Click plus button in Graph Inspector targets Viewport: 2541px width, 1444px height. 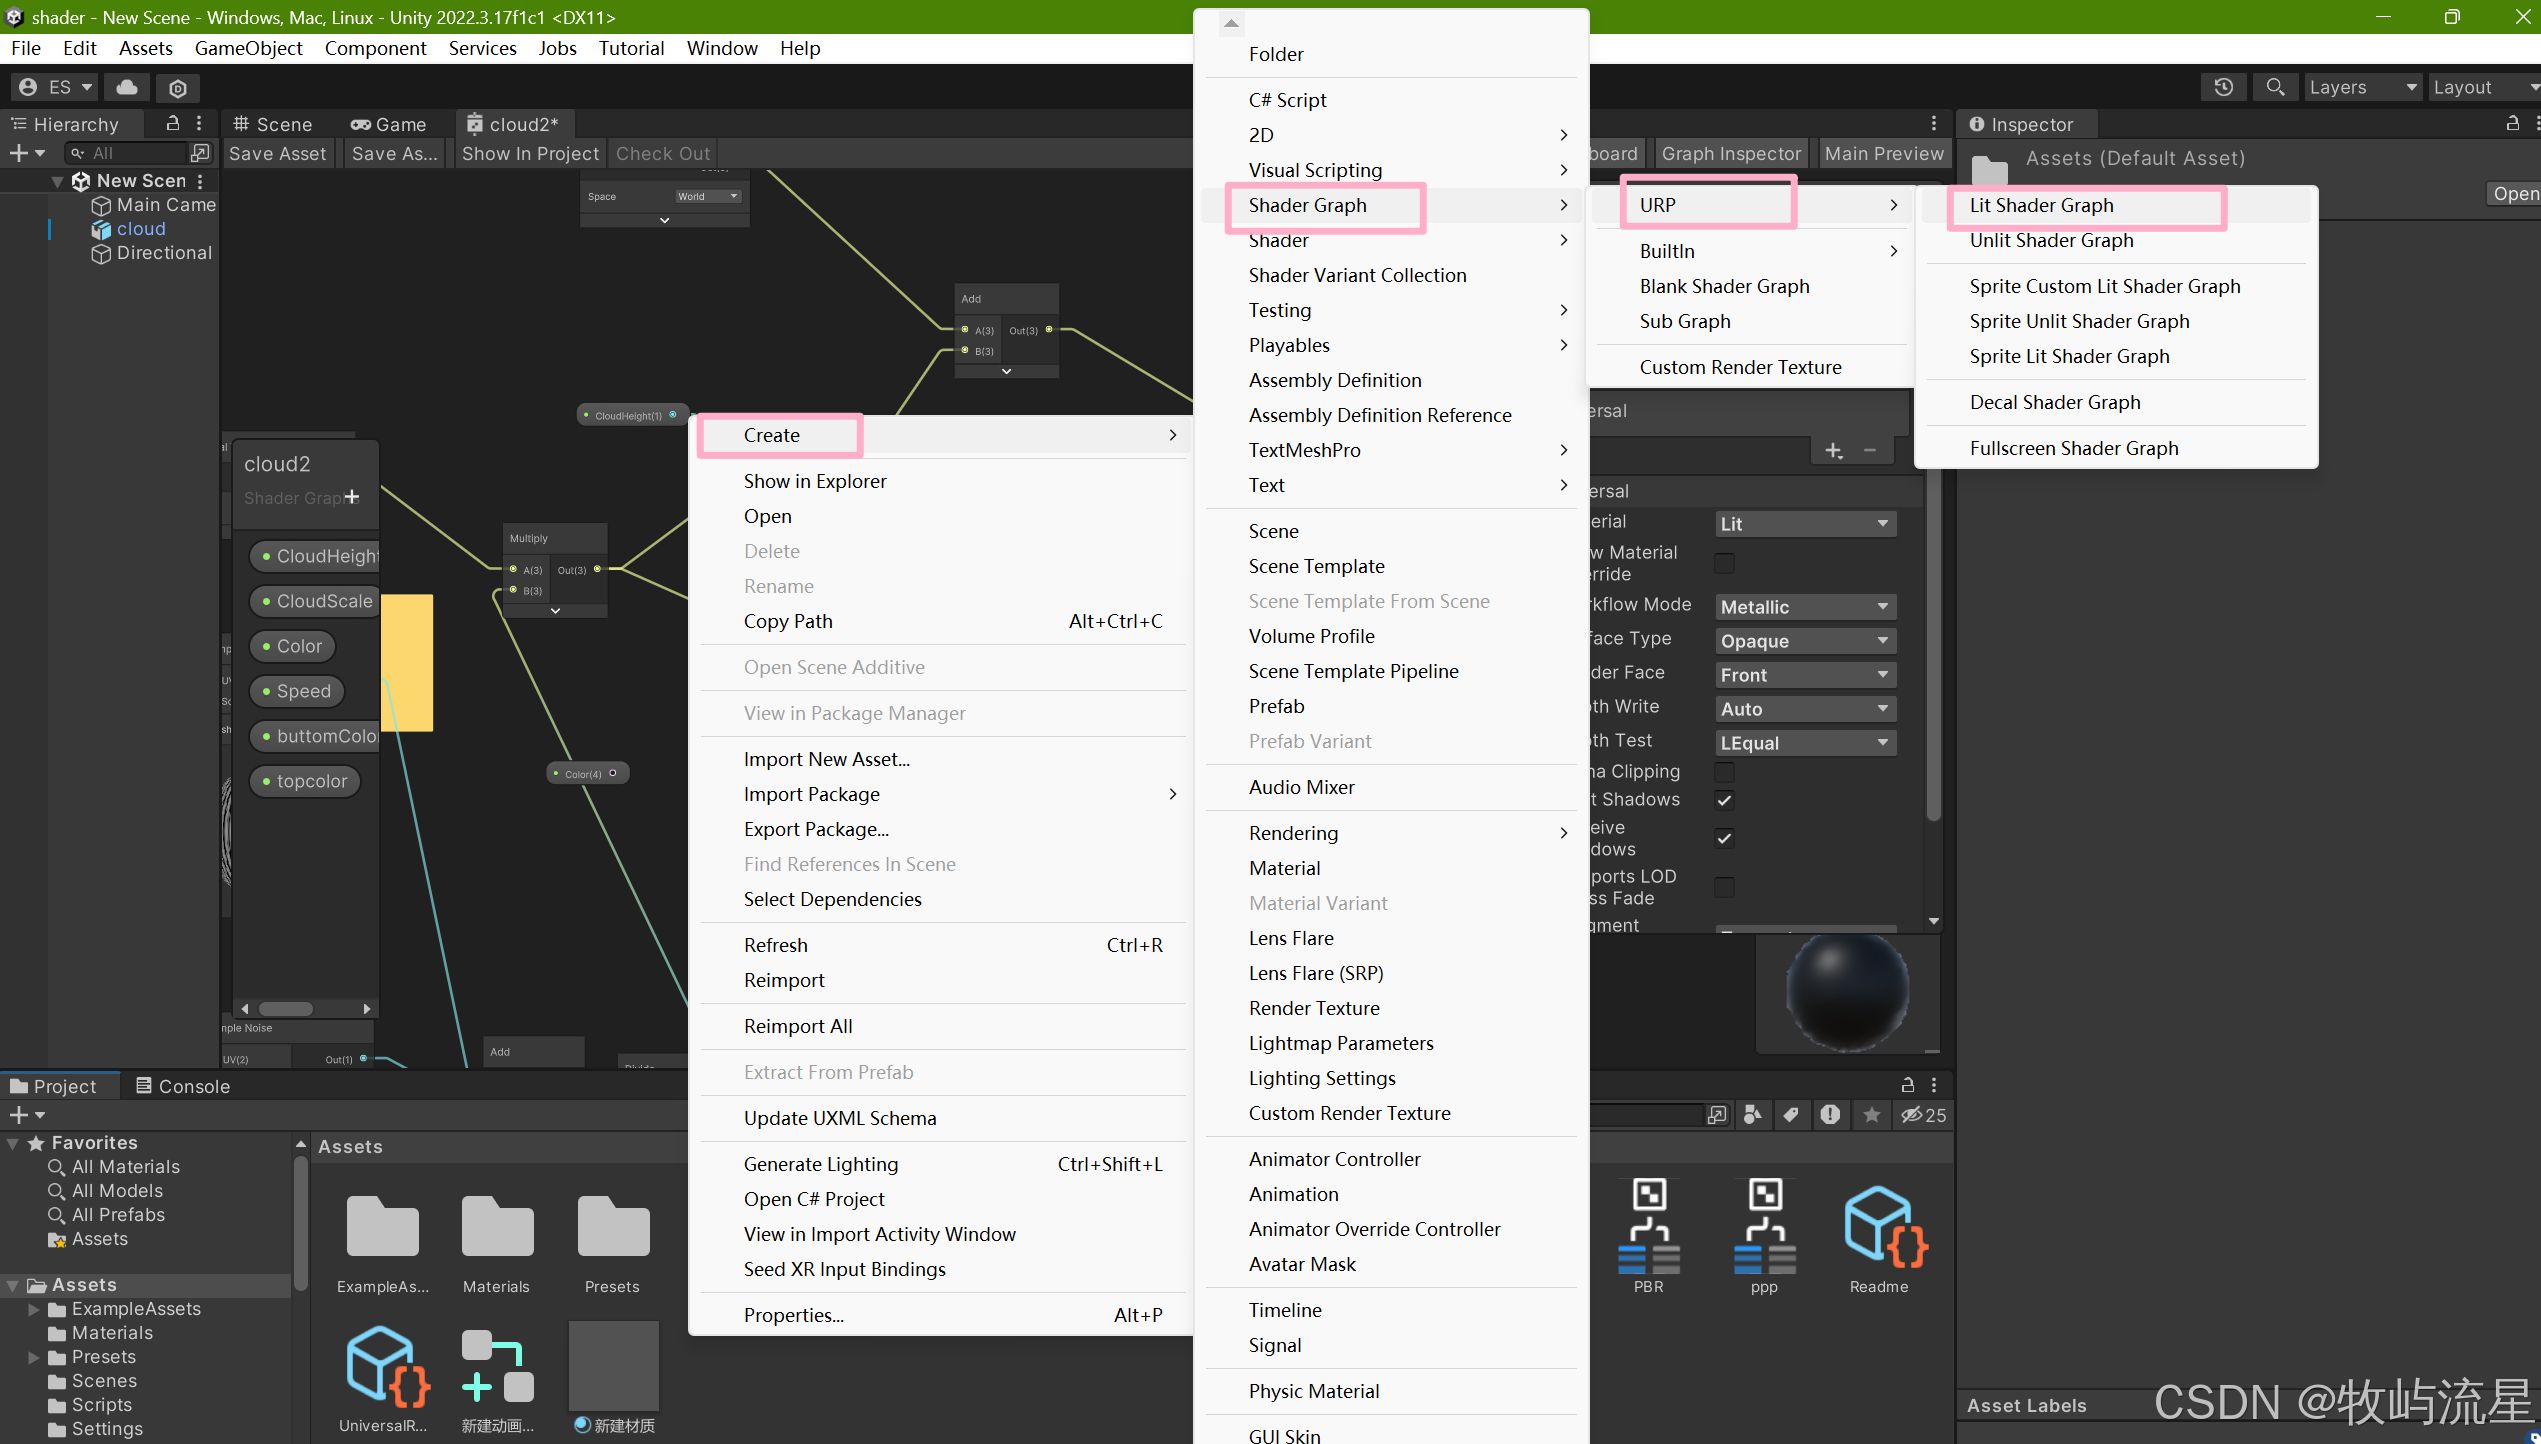point(1833,451)
